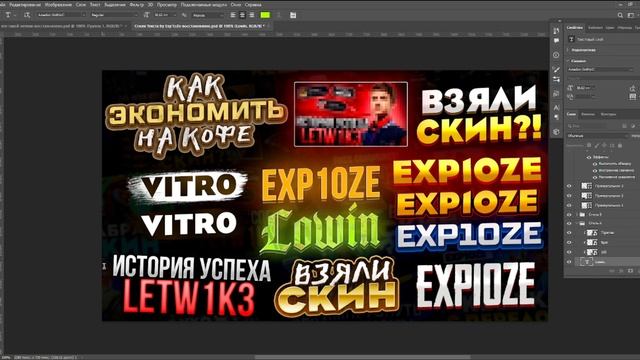Toggle Эффекты visibility eye
This screenshot has height=360, width=640.
589,157
